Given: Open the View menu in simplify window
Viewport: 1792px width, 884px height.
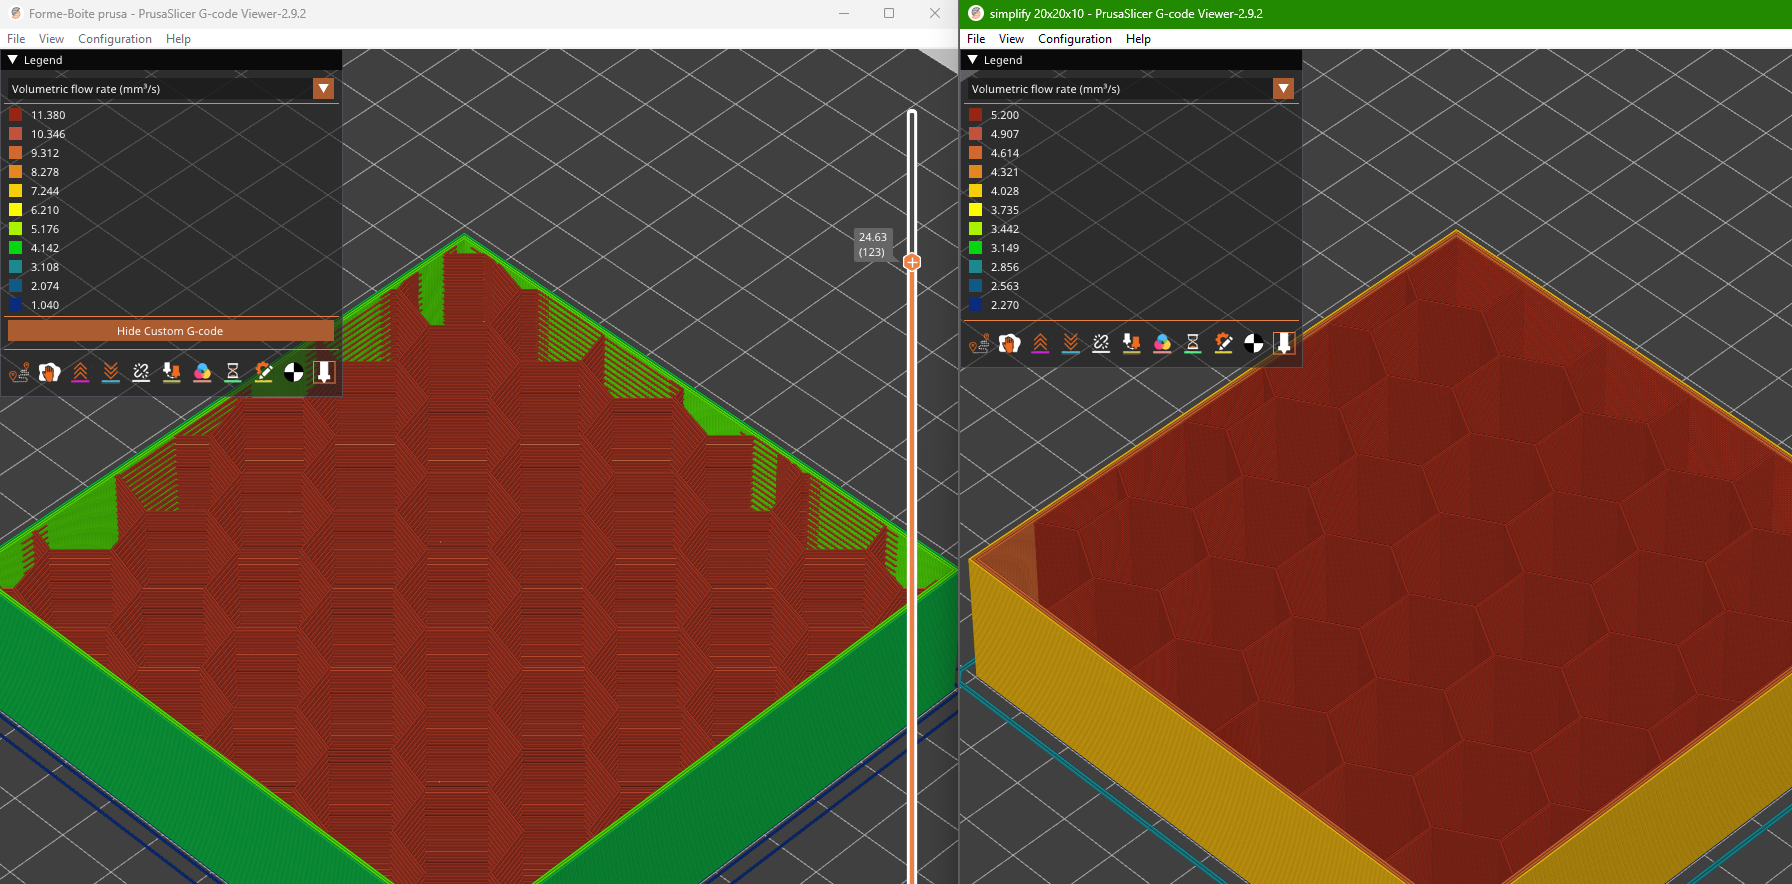Looking at the screenshot, I should tap(1011, 39).
